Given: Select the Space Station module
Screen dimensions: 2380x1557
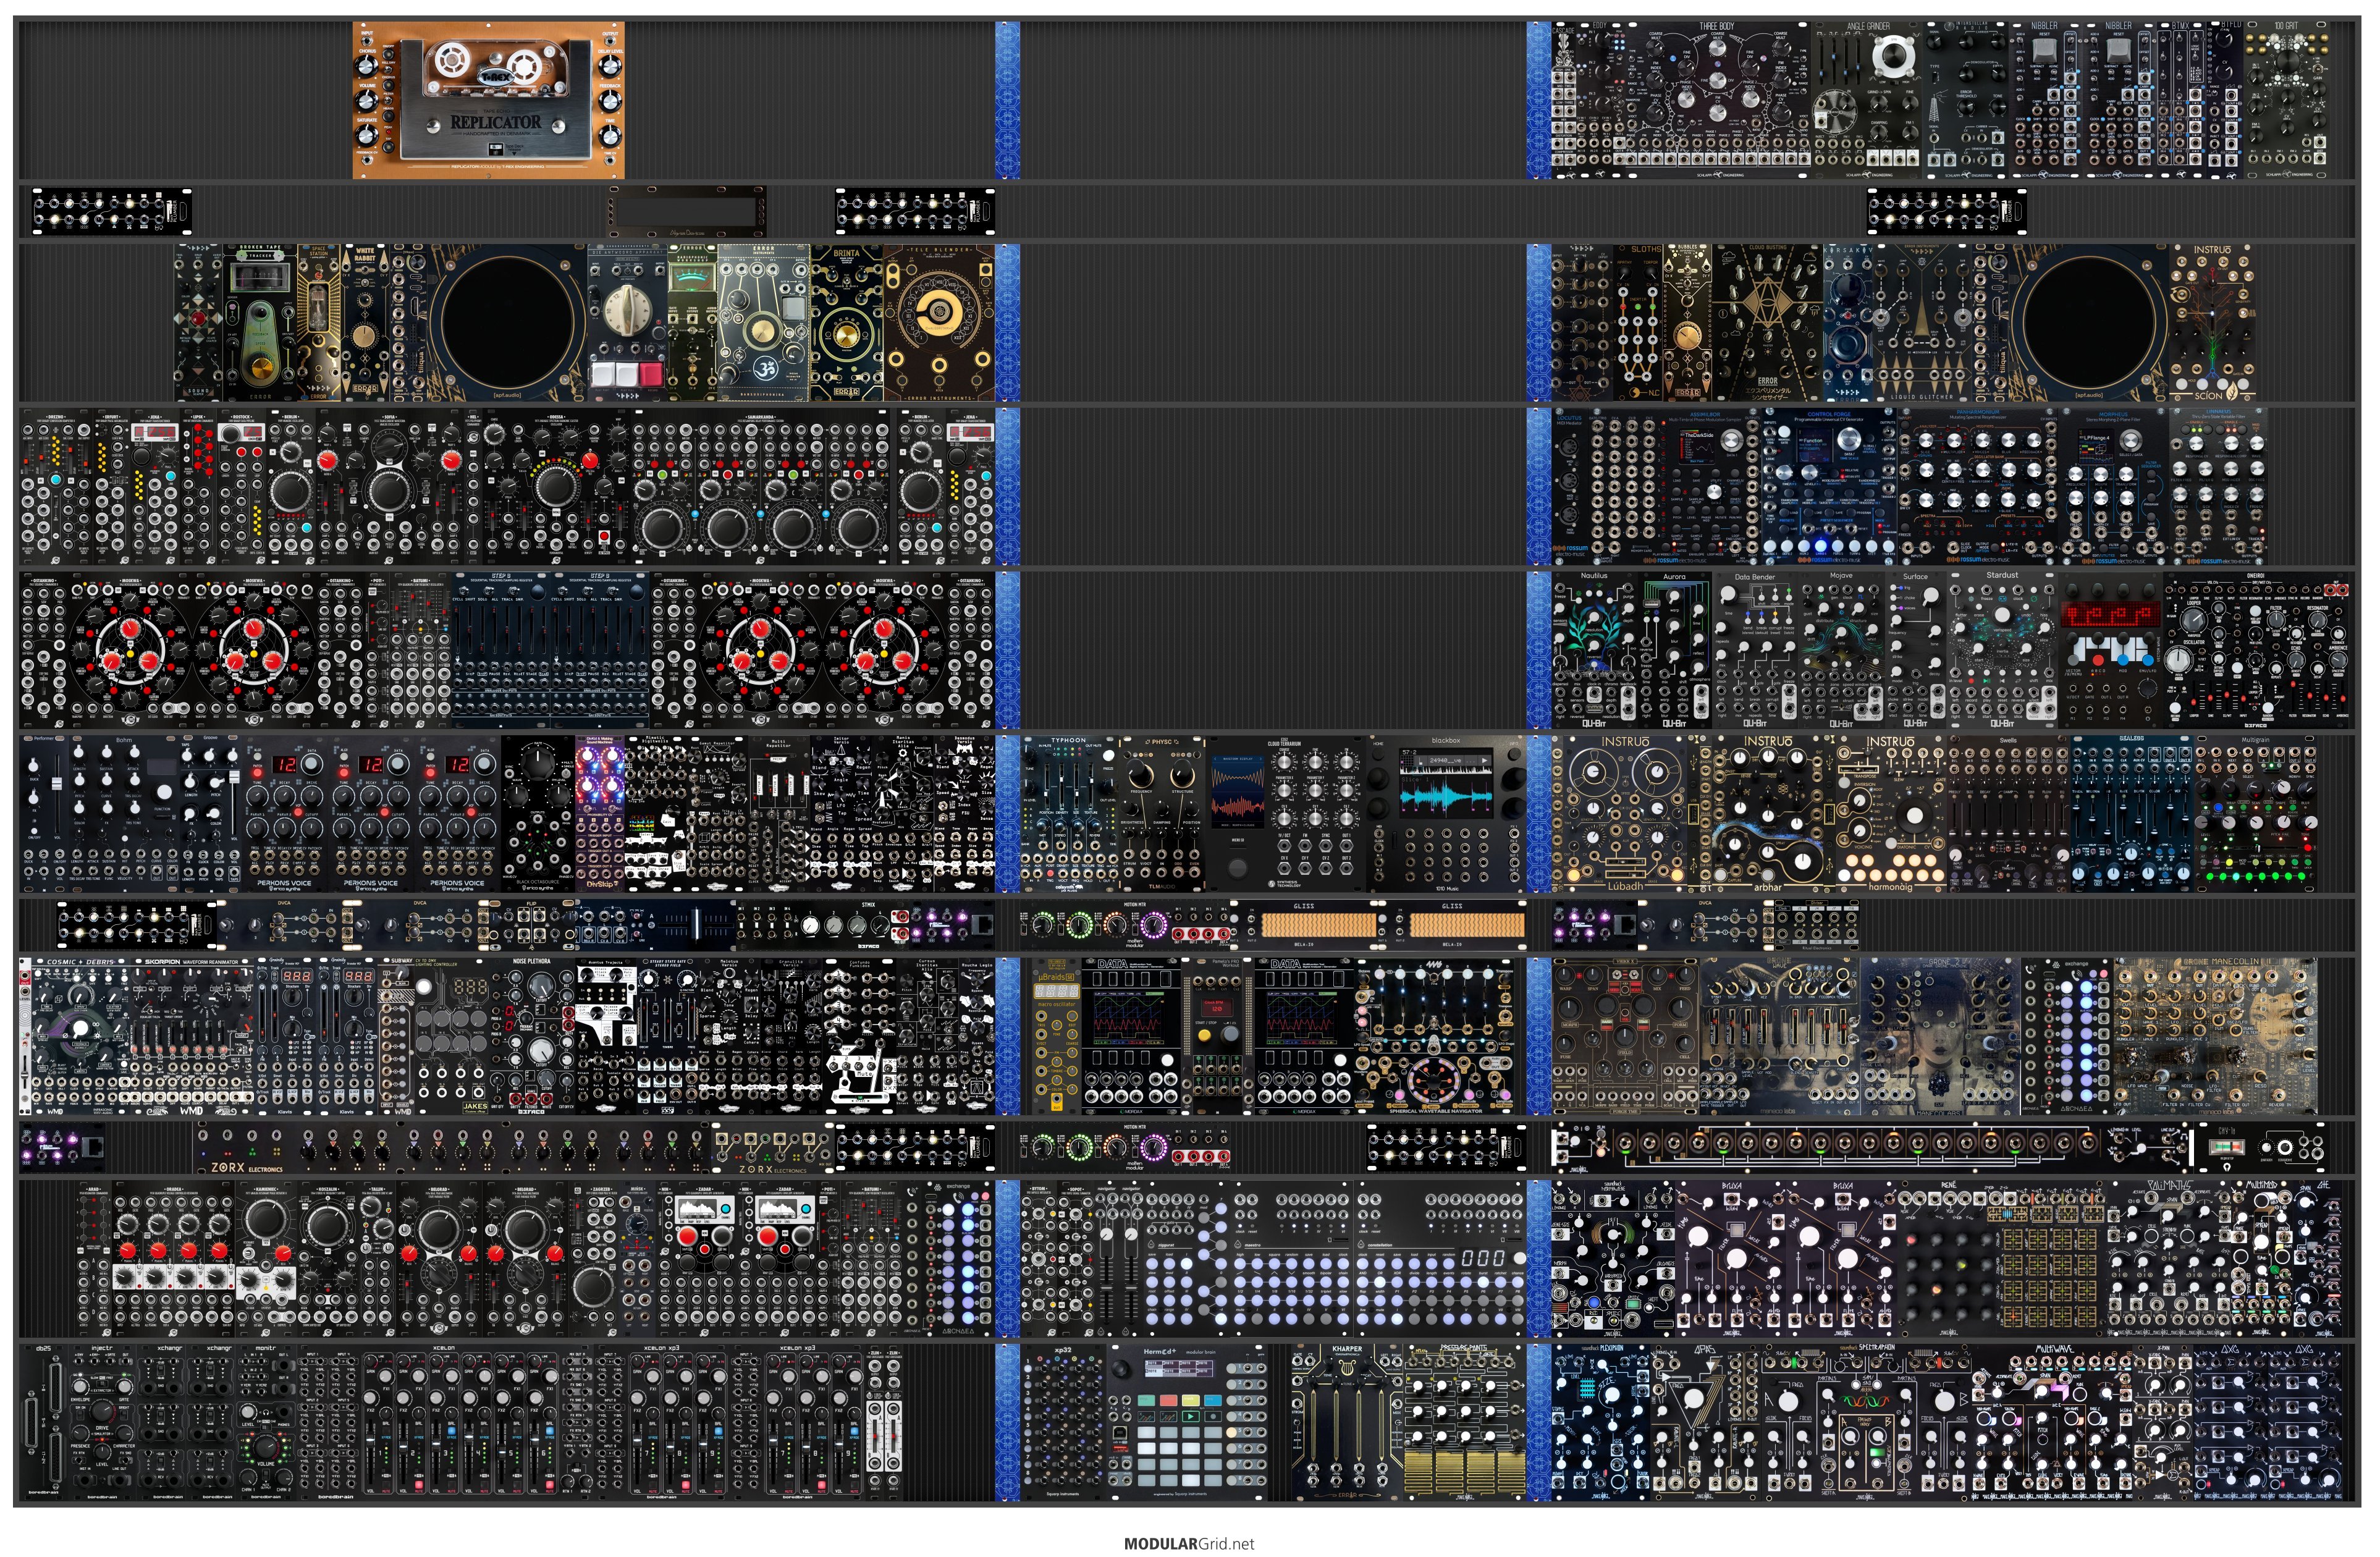Looking at the screenshot, I should [318, 323].
